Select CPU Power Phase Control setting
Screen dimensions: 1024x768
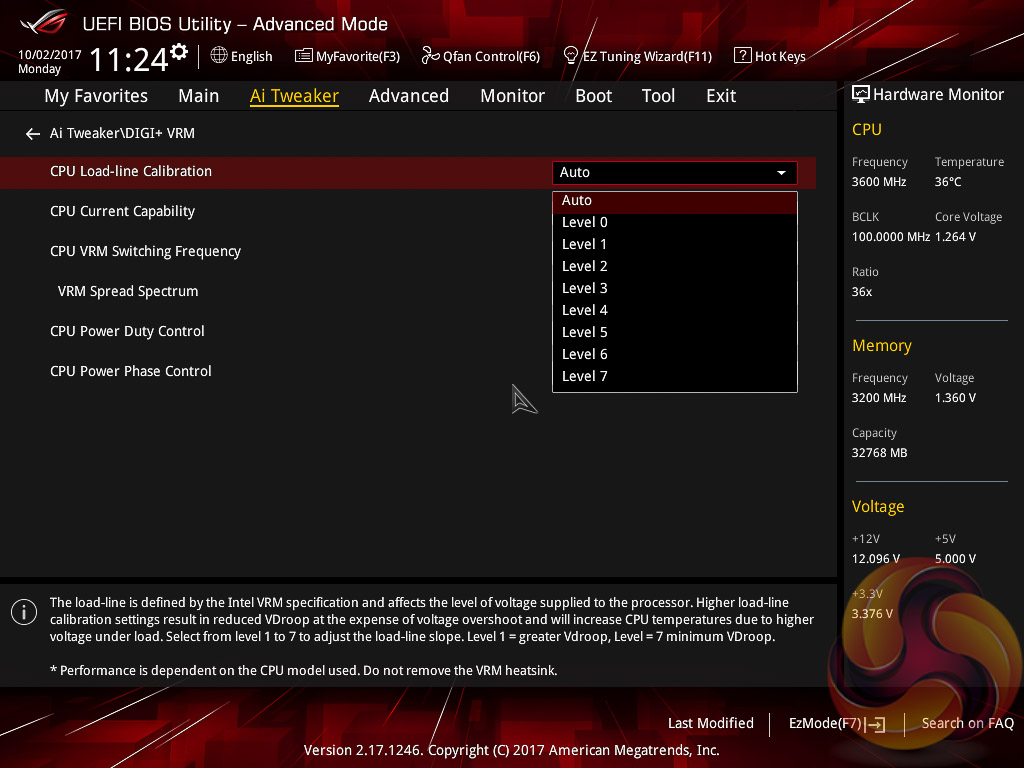(131, 371)
